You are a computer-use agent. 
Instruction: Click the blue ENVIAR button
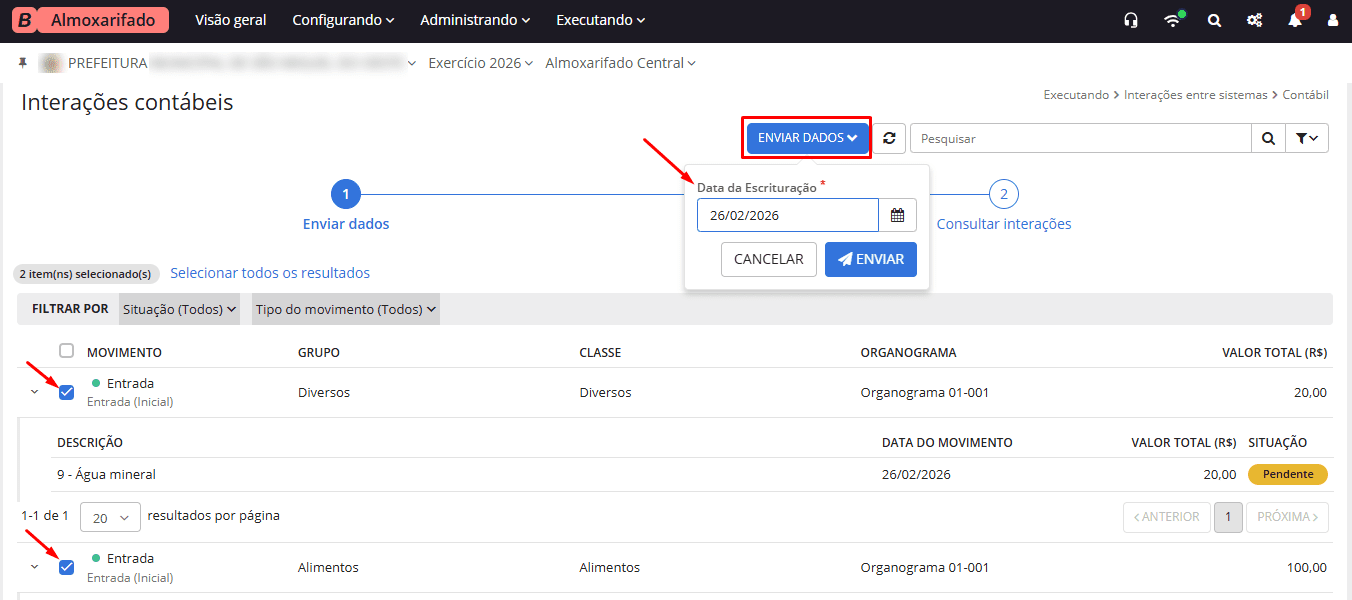870,259
